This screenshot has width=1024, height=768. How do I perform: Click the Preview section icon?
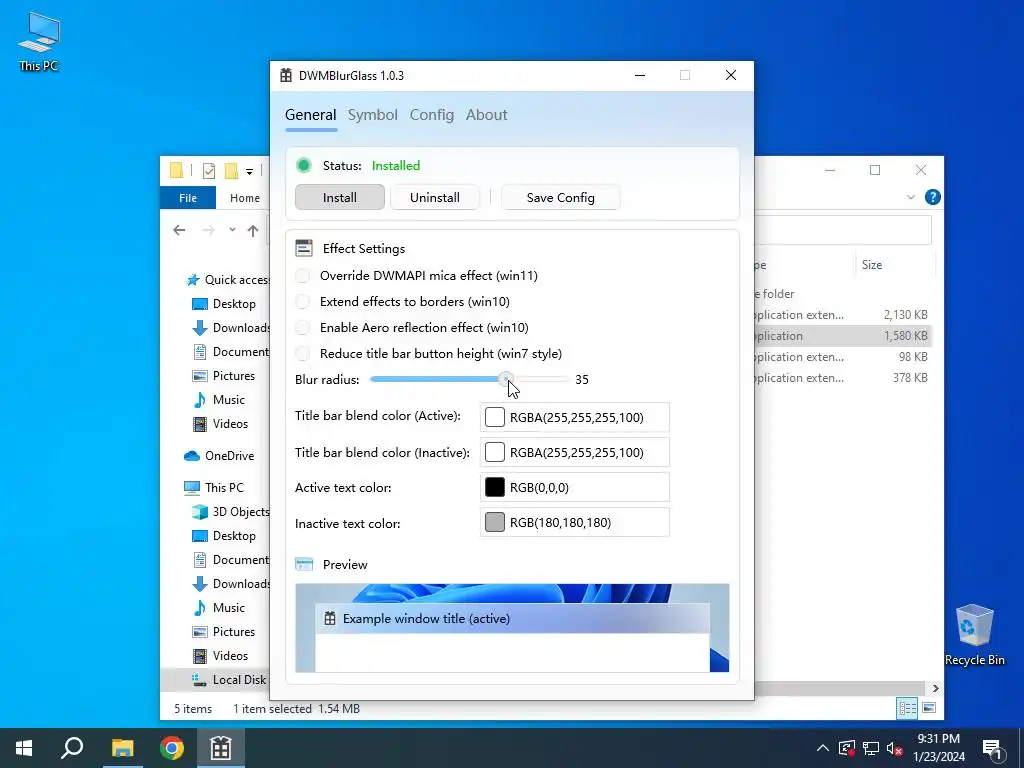coord(304,564)
